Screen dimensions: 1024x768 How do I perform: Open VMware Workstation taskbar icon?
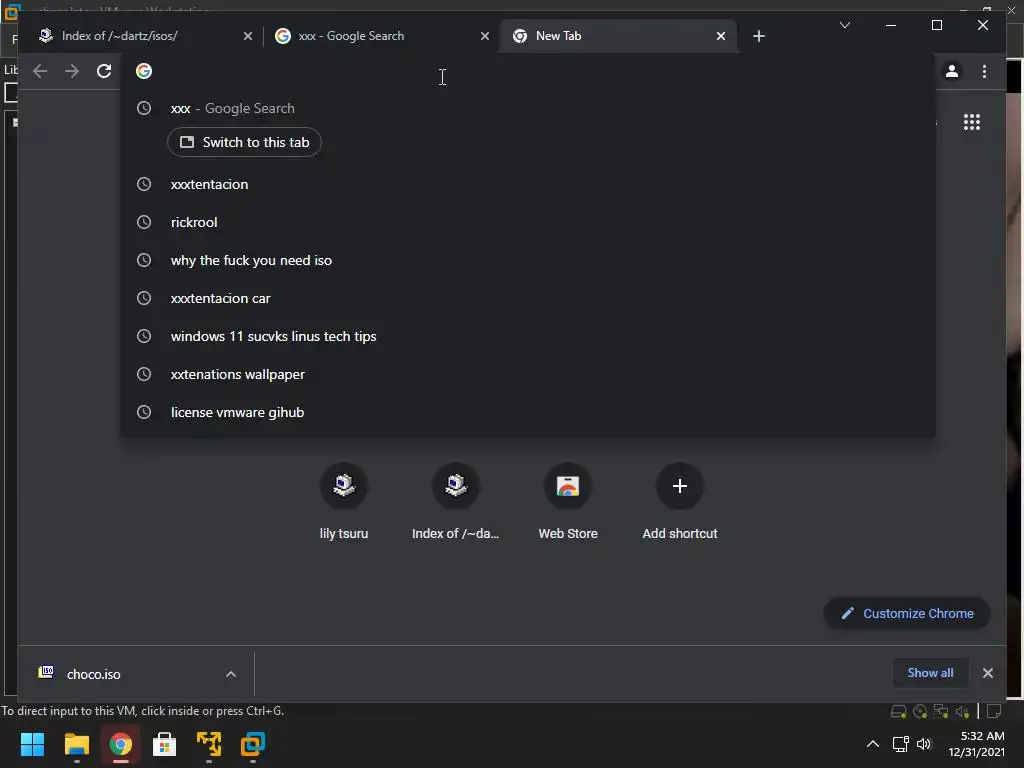[x=253, y=744]
